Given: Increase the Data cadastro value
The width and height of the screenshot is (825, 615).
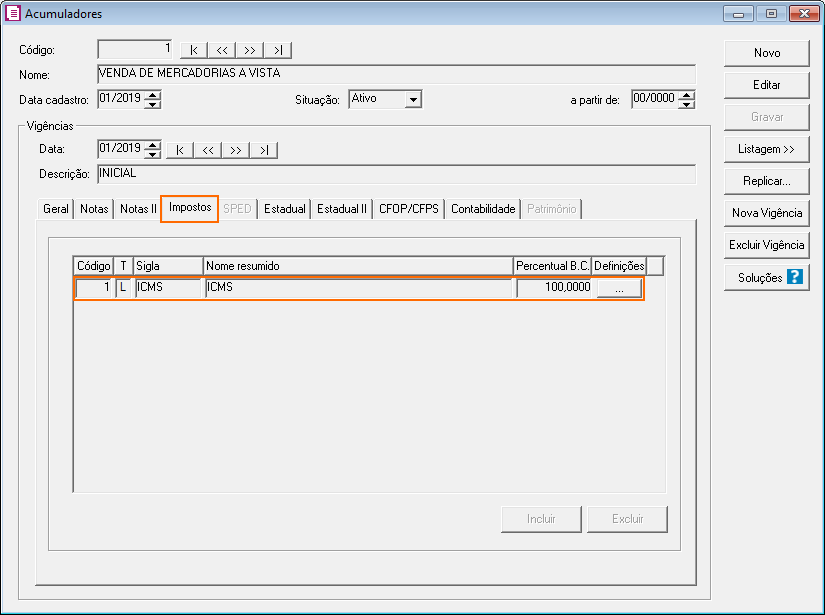Looking at the screenshot, I should click(x=153, y=95).
